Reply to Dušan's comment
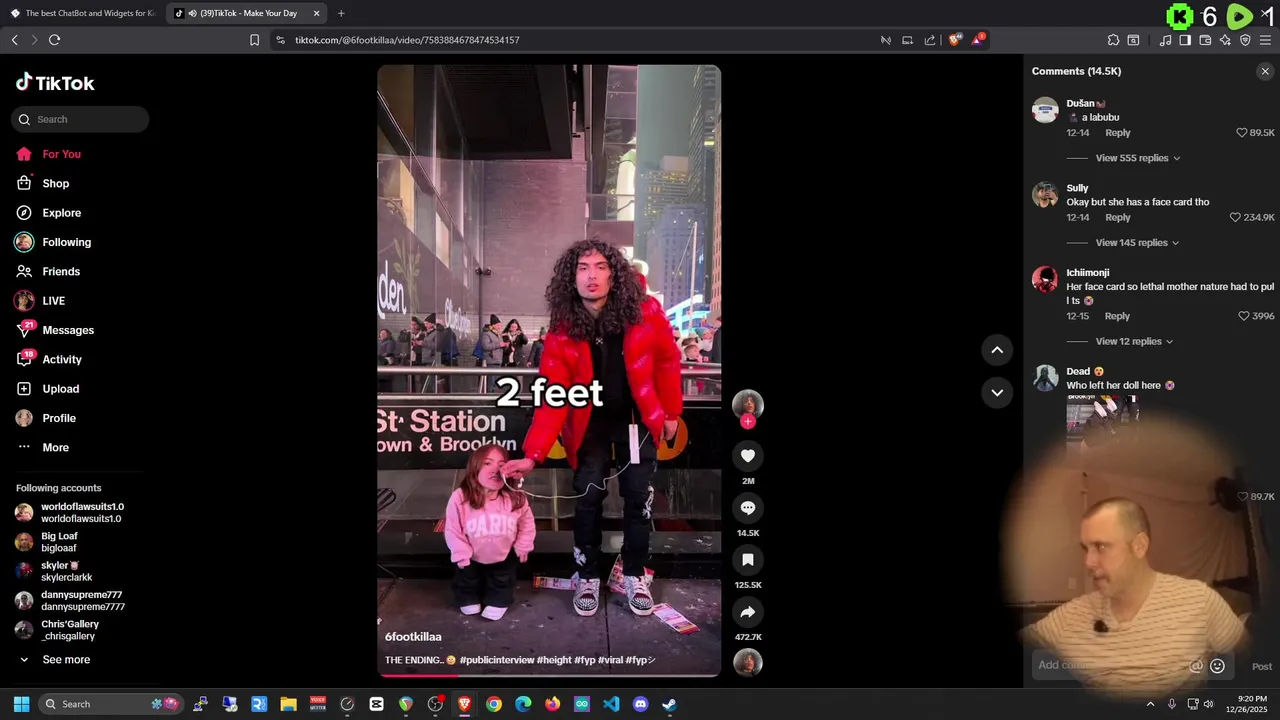 1118,133
